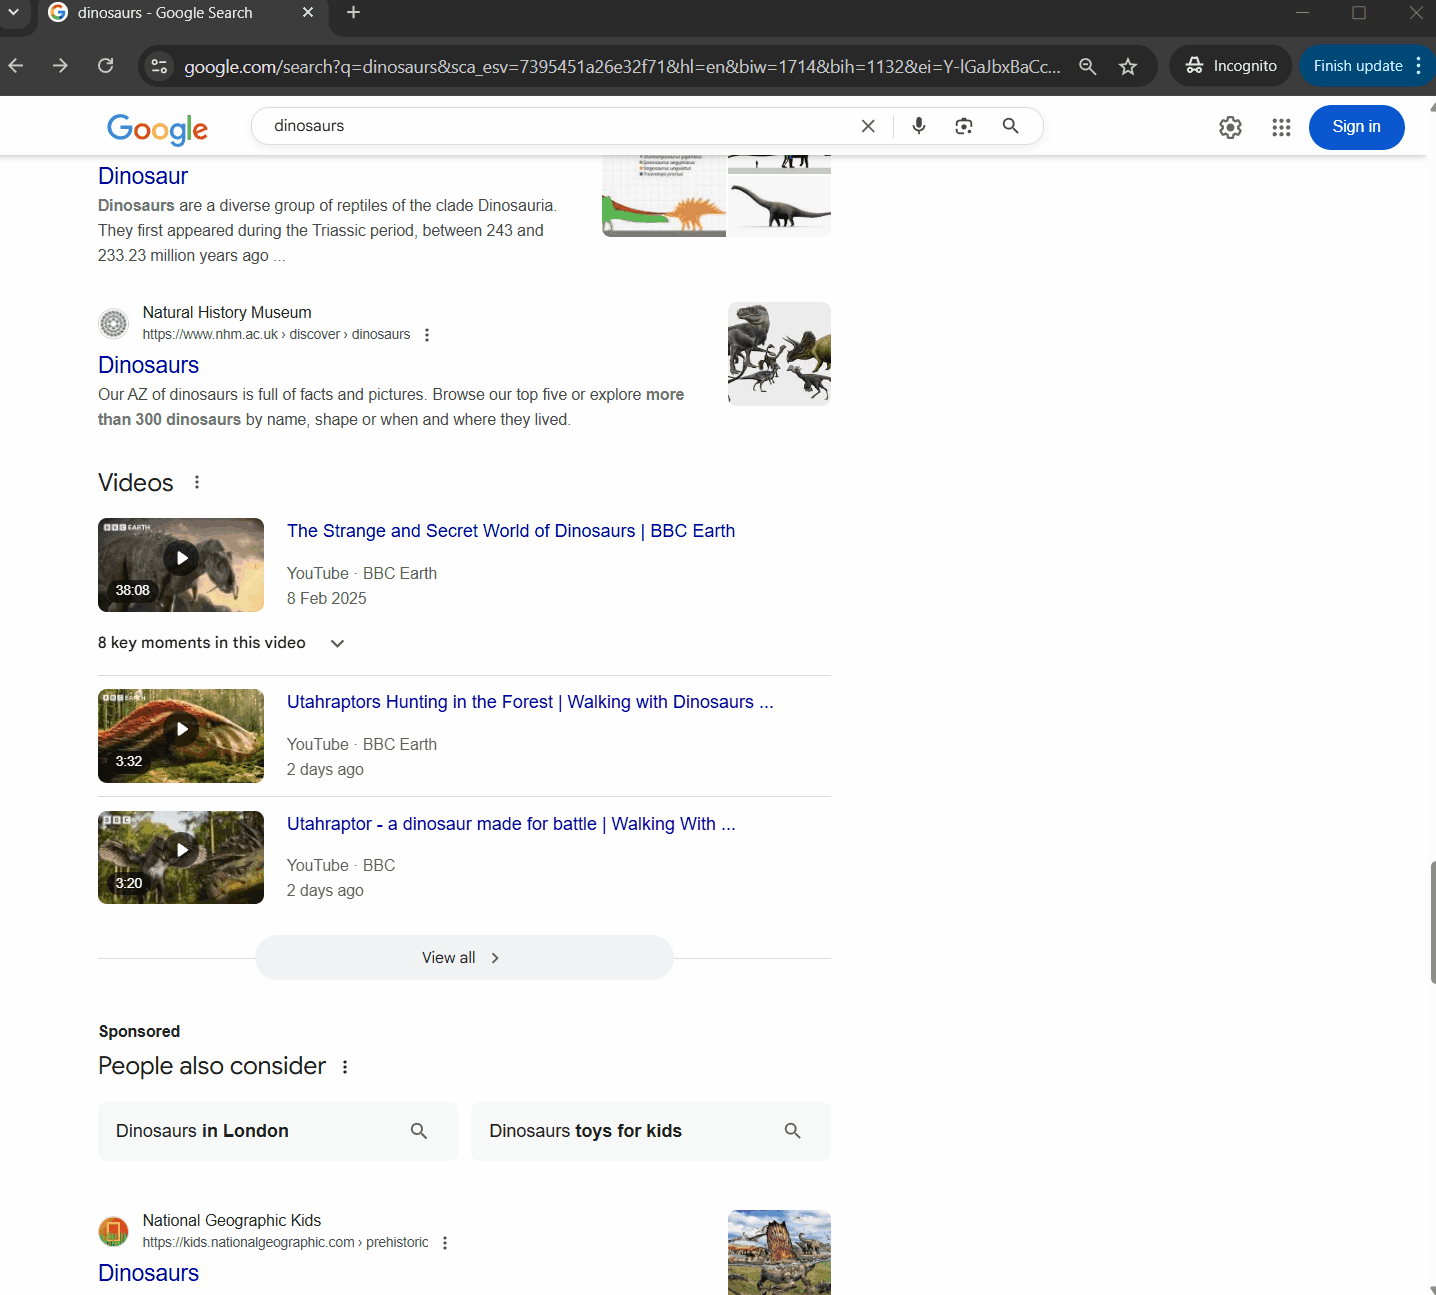Viewport: 1436px width, 1295px height.
Task: Open more options for Natural History Museum result
Action: point(427,335)
